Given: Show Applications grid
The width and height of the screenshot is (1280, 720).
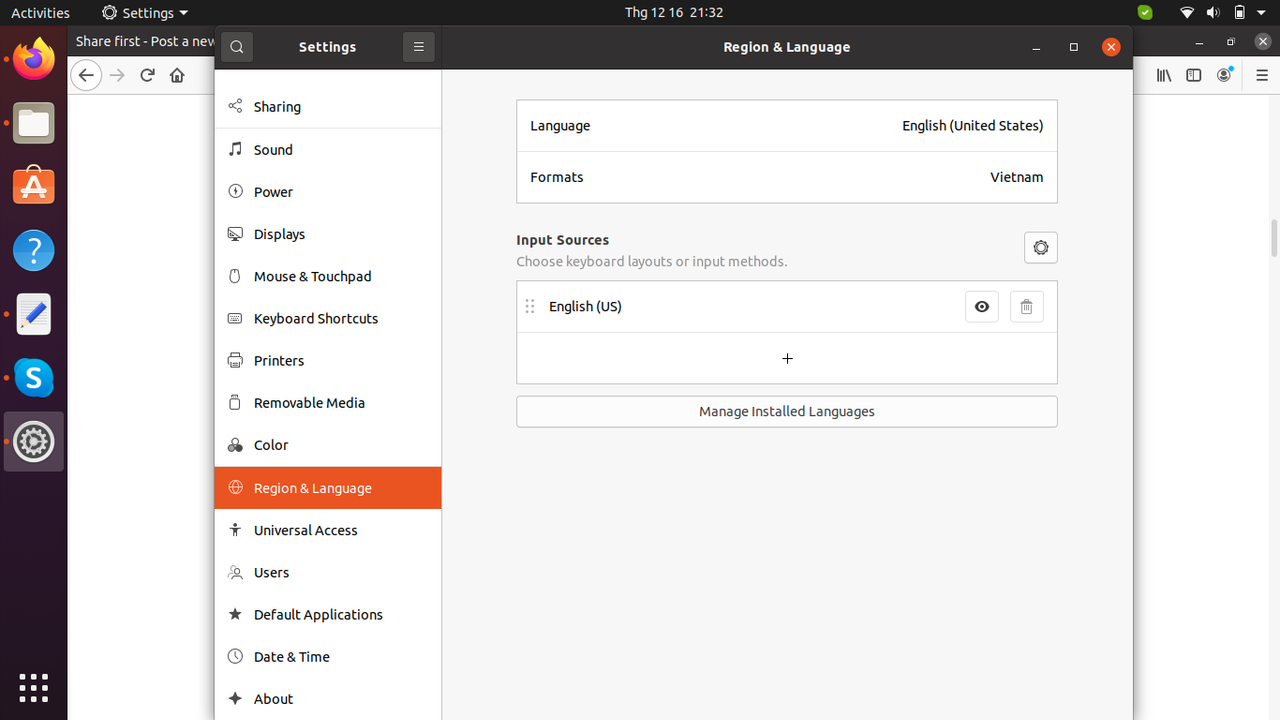Looking at the screenshot, I should pyautogui.click(x=34, y=687).
